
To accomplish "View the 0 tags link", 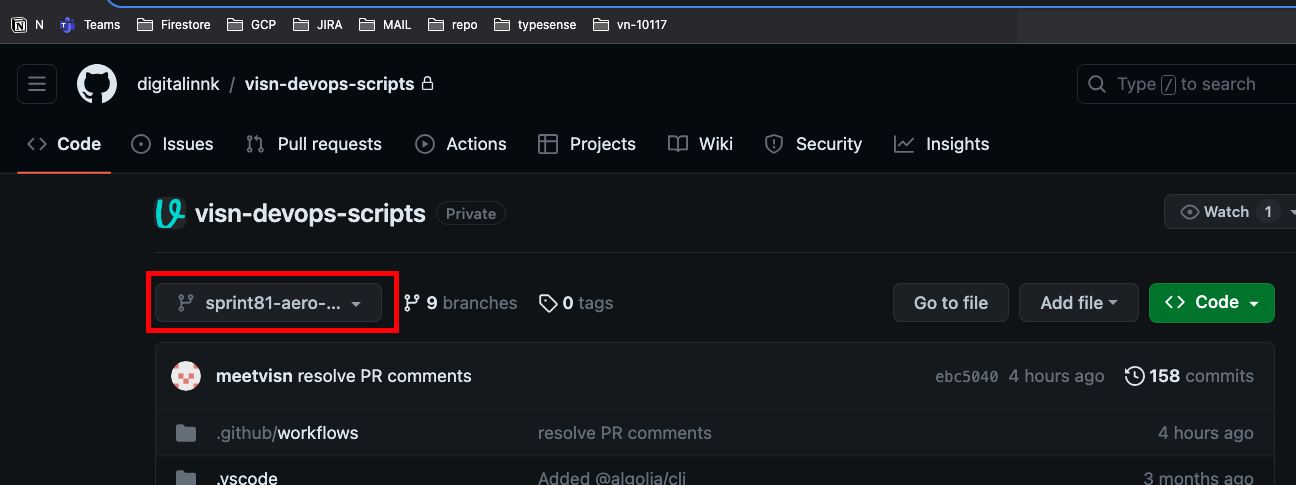I will [x=576, y=303].
